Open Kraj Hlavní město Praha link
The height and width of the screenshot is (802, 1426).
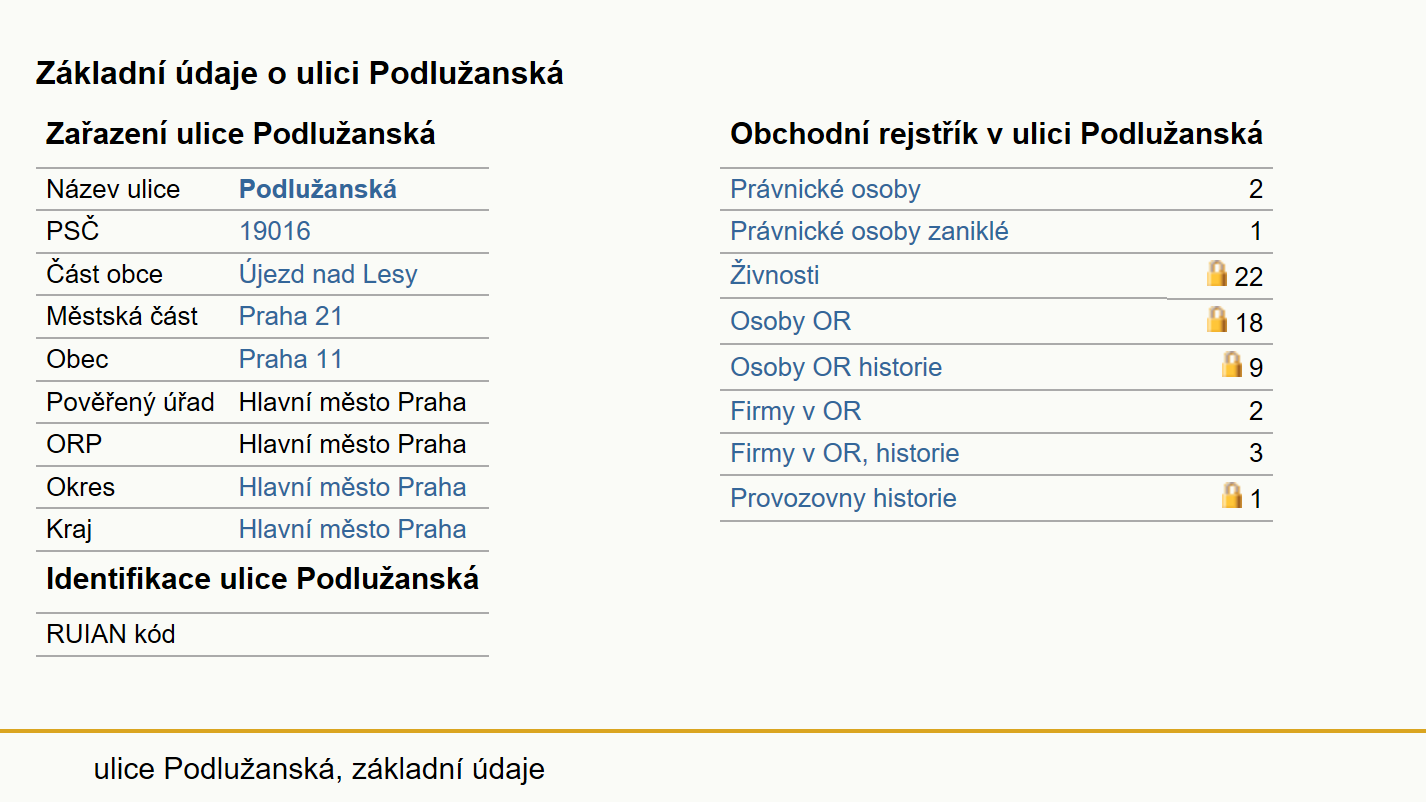click(353, 529)
